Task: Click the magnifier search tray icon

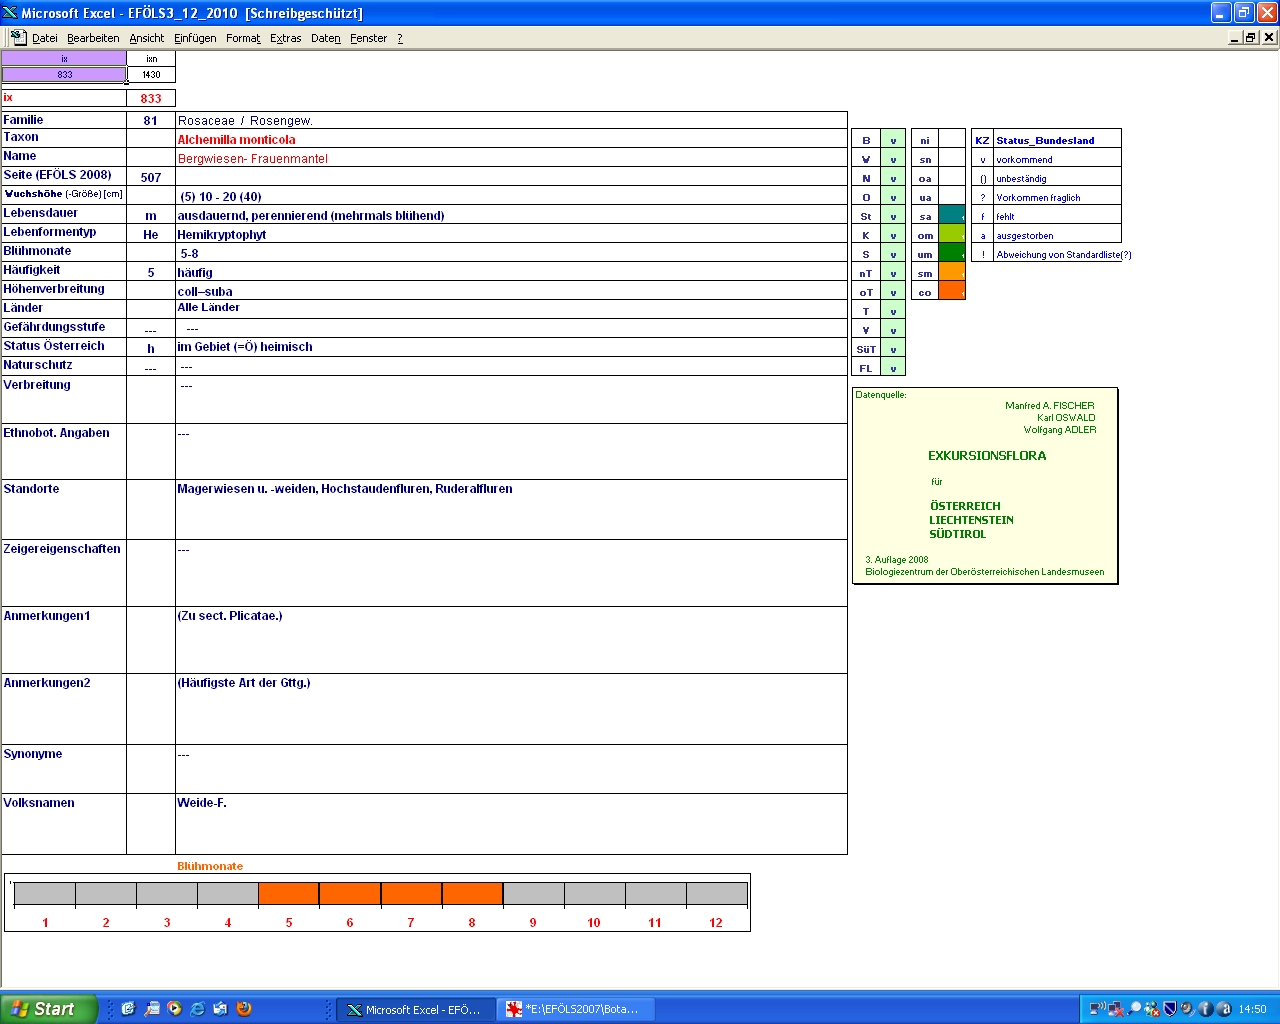Action: (1134, 1009)
